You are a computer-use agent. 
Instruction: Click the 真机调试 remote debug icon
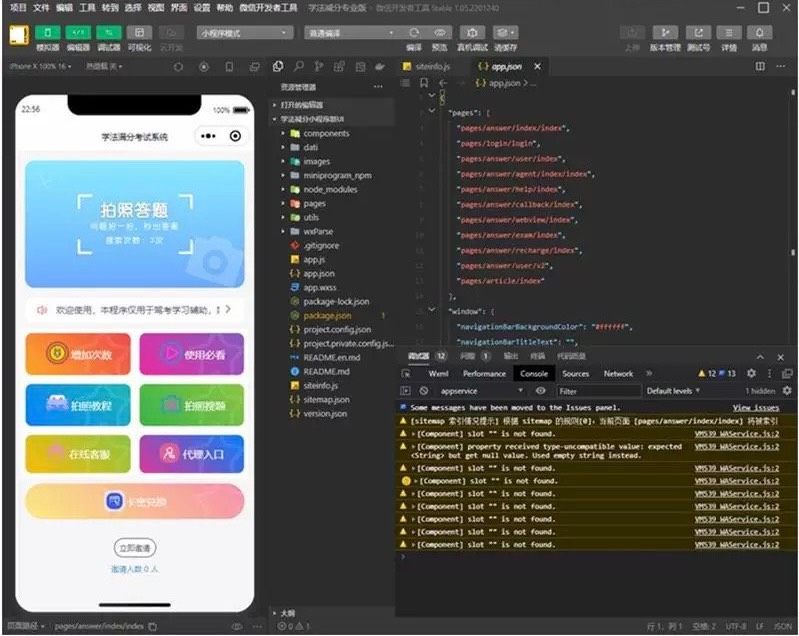pyautogui.click(x=472, y=33)
